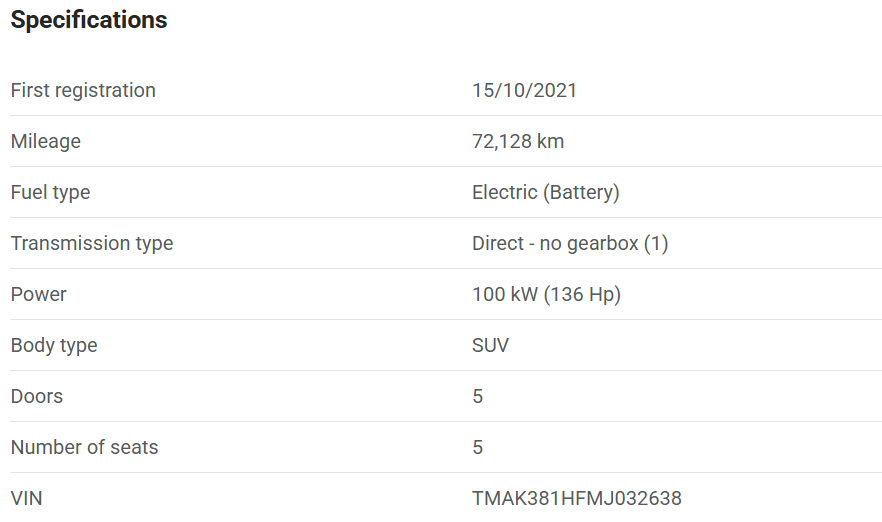Click the Power row label
The height and width of the screenshot is (522, 882).
(x=38, y=294)
